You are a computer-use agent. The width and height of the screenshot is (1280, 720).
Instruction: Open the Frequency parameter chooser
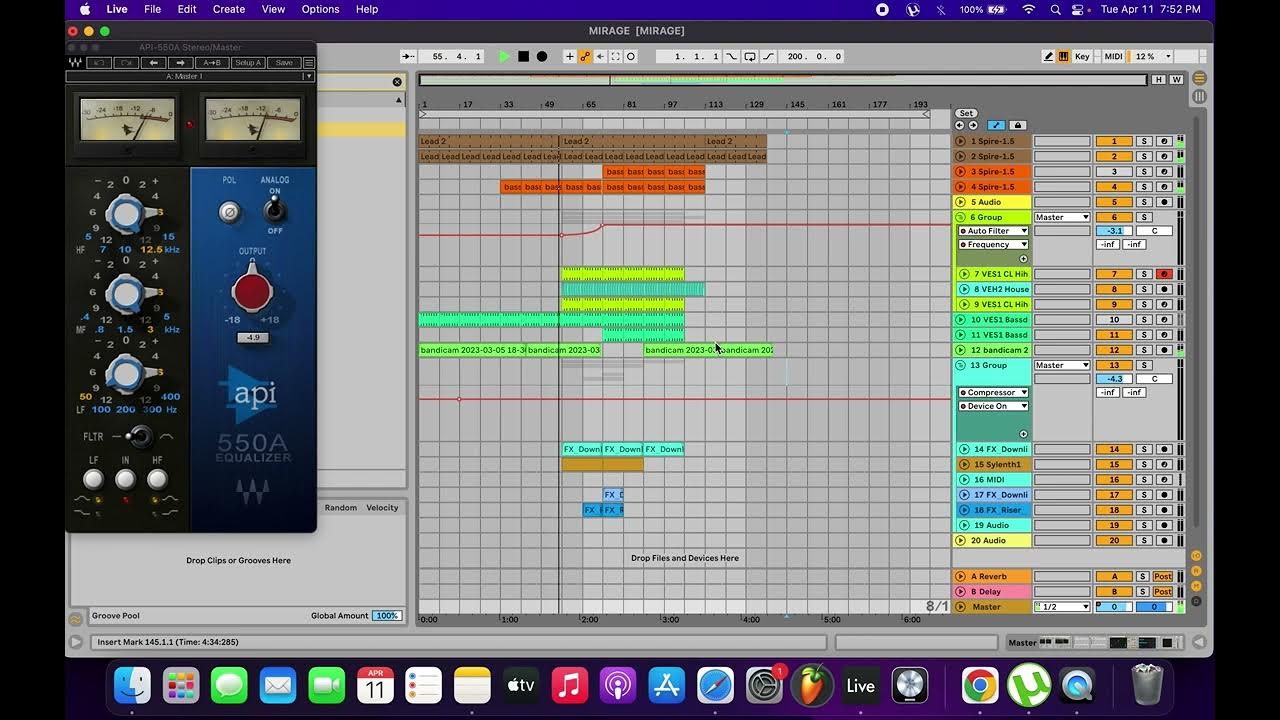point(993,245)
